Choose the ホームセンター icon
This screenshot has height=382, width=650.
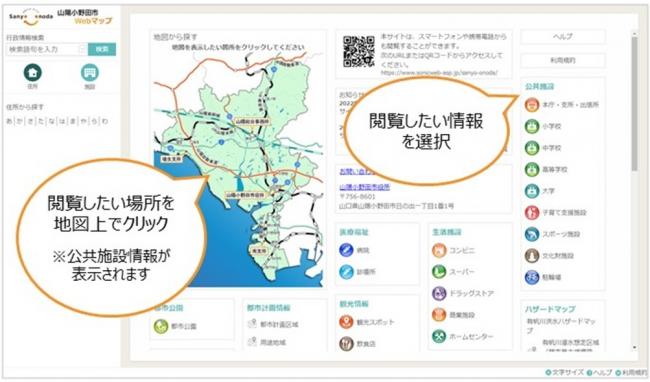point(439,336)
